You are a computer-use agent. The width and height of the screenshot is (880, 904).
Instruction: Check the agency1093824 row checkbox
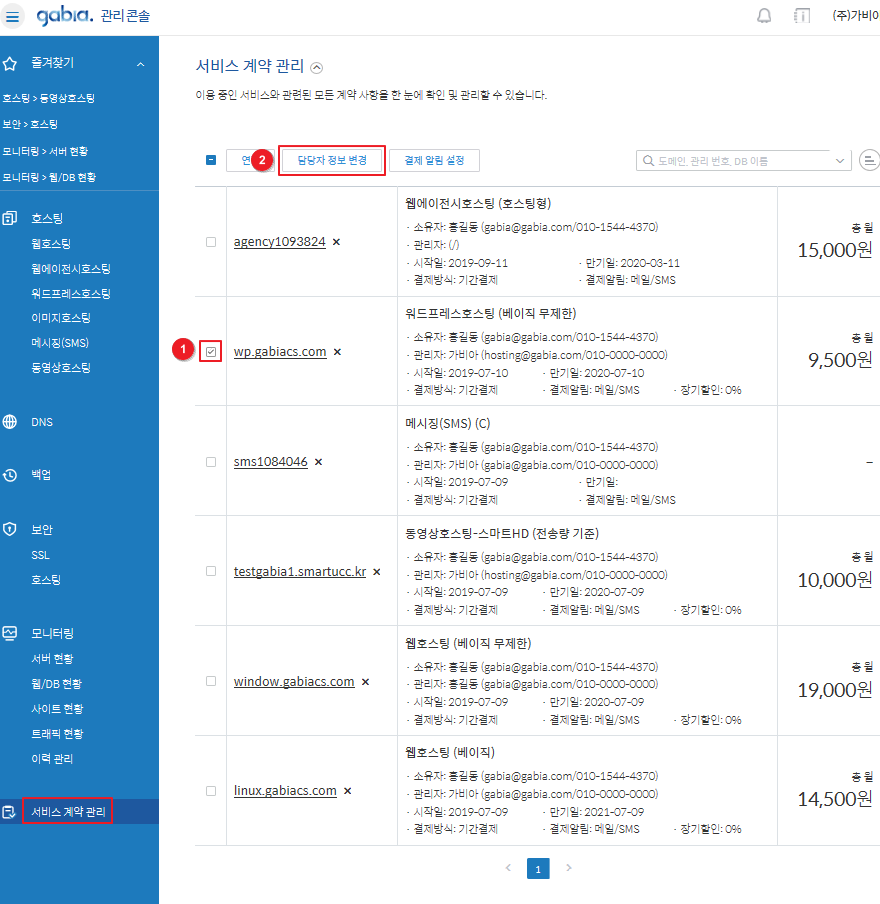point(211,242)
